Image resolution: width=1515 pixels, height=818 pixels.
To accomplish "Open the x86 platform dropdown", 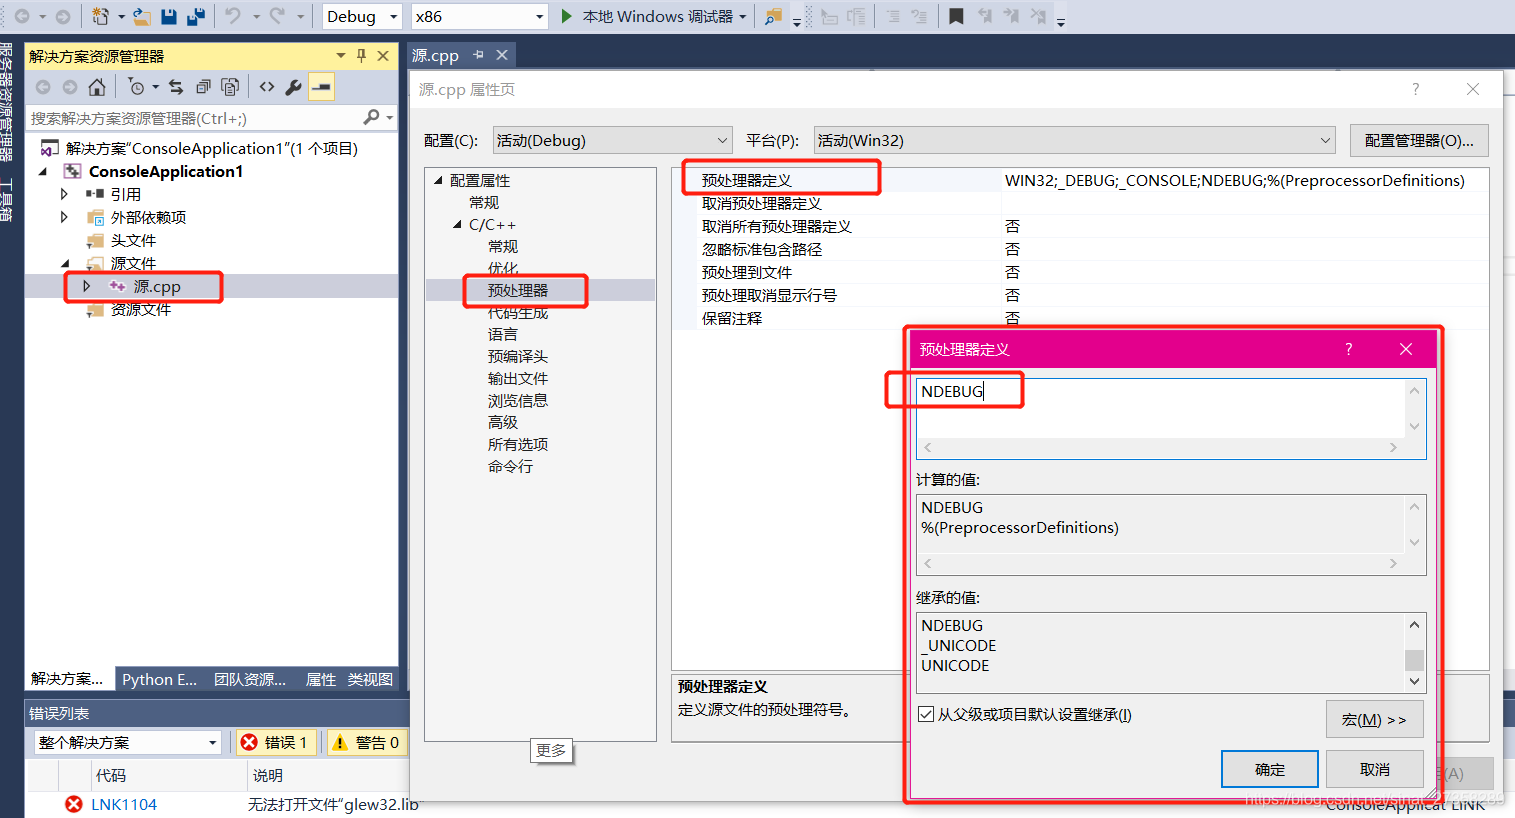I will coord(480,16).
